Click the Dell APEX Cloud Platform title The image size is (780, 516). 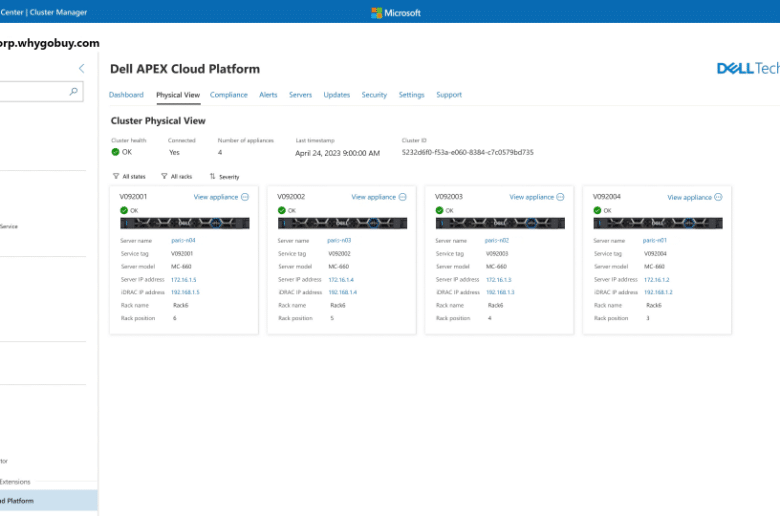[185, 69]
